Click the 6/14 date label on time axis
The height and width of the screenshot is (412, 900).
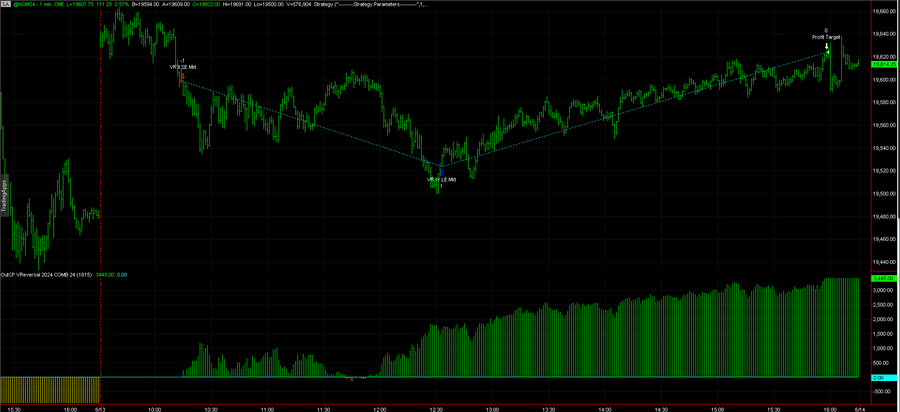pyautogui.click(x=858, y=409)
